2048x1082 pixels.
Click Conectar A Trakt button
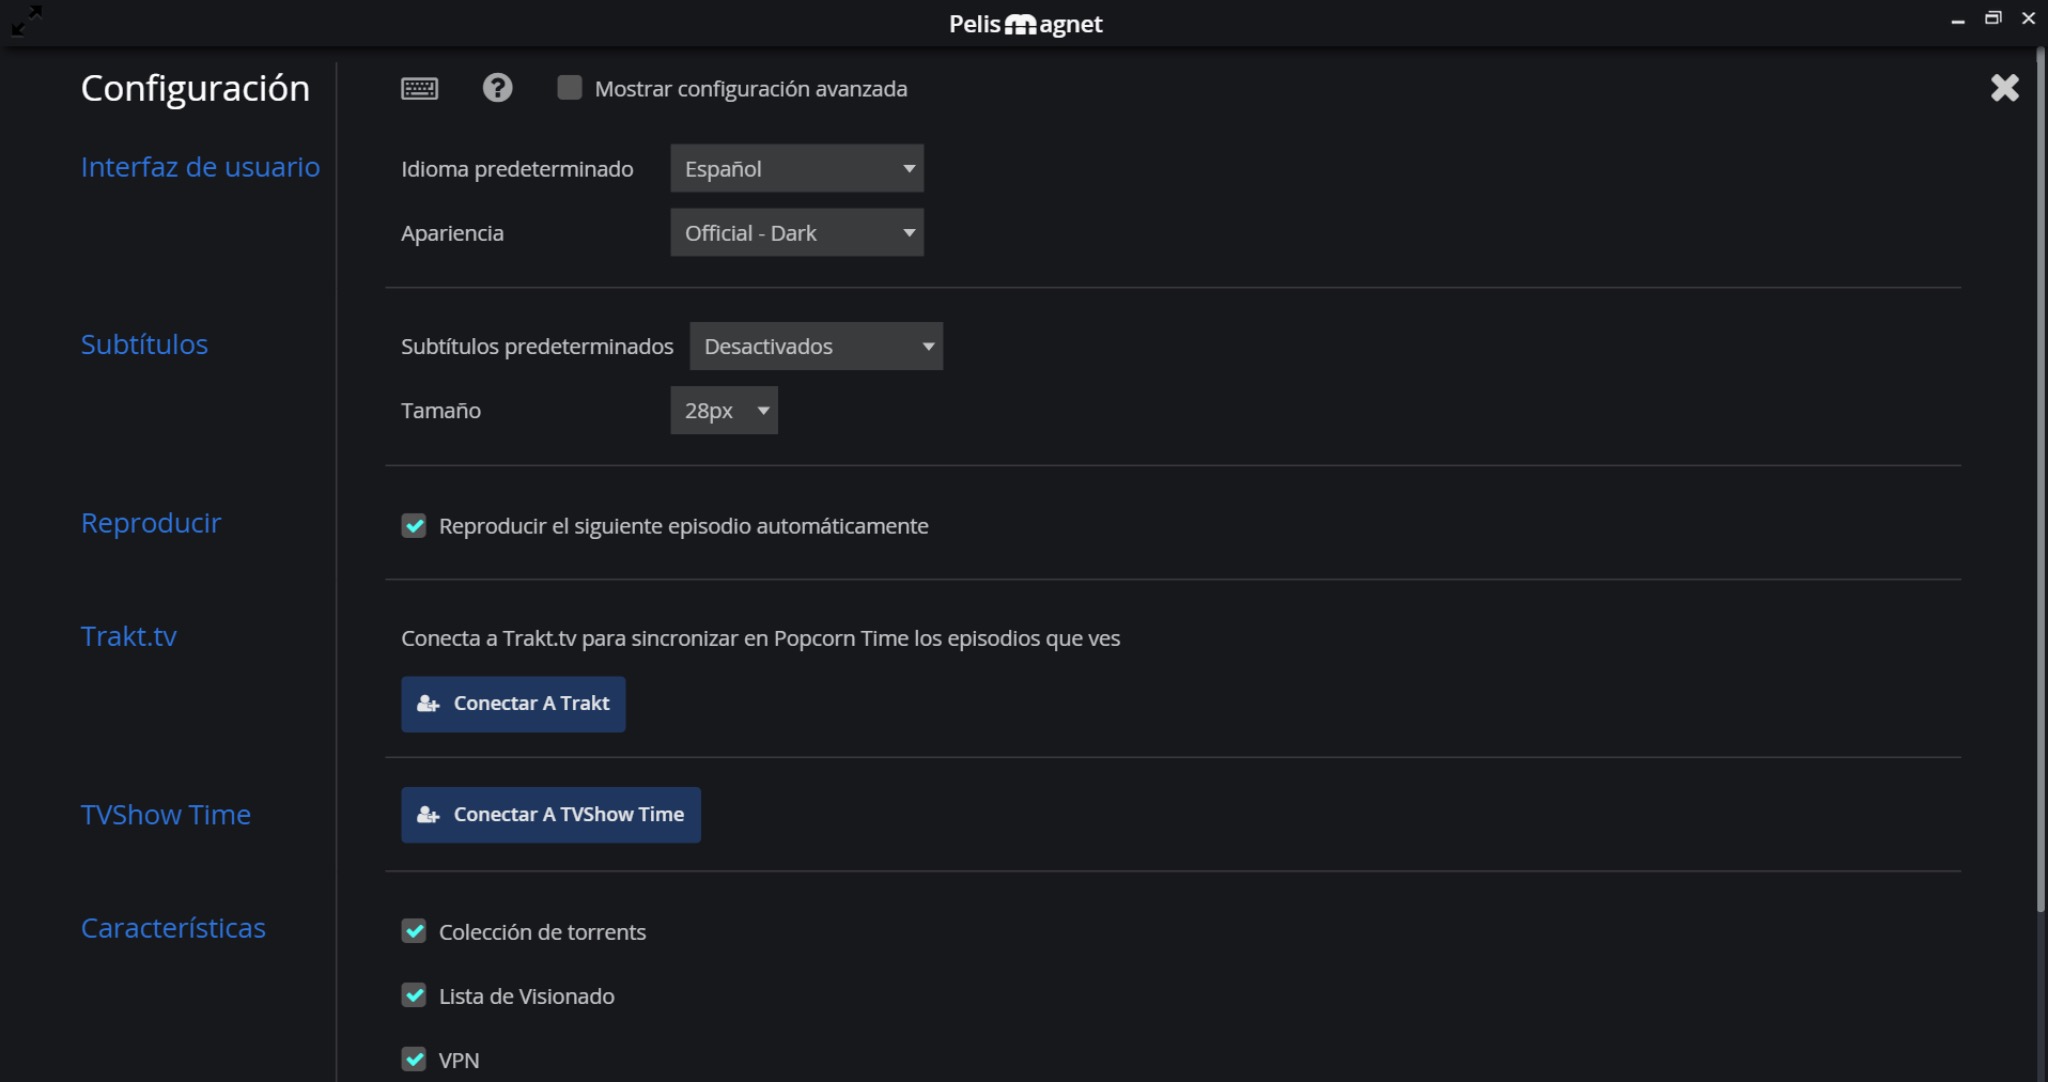(x=513, y=704)
